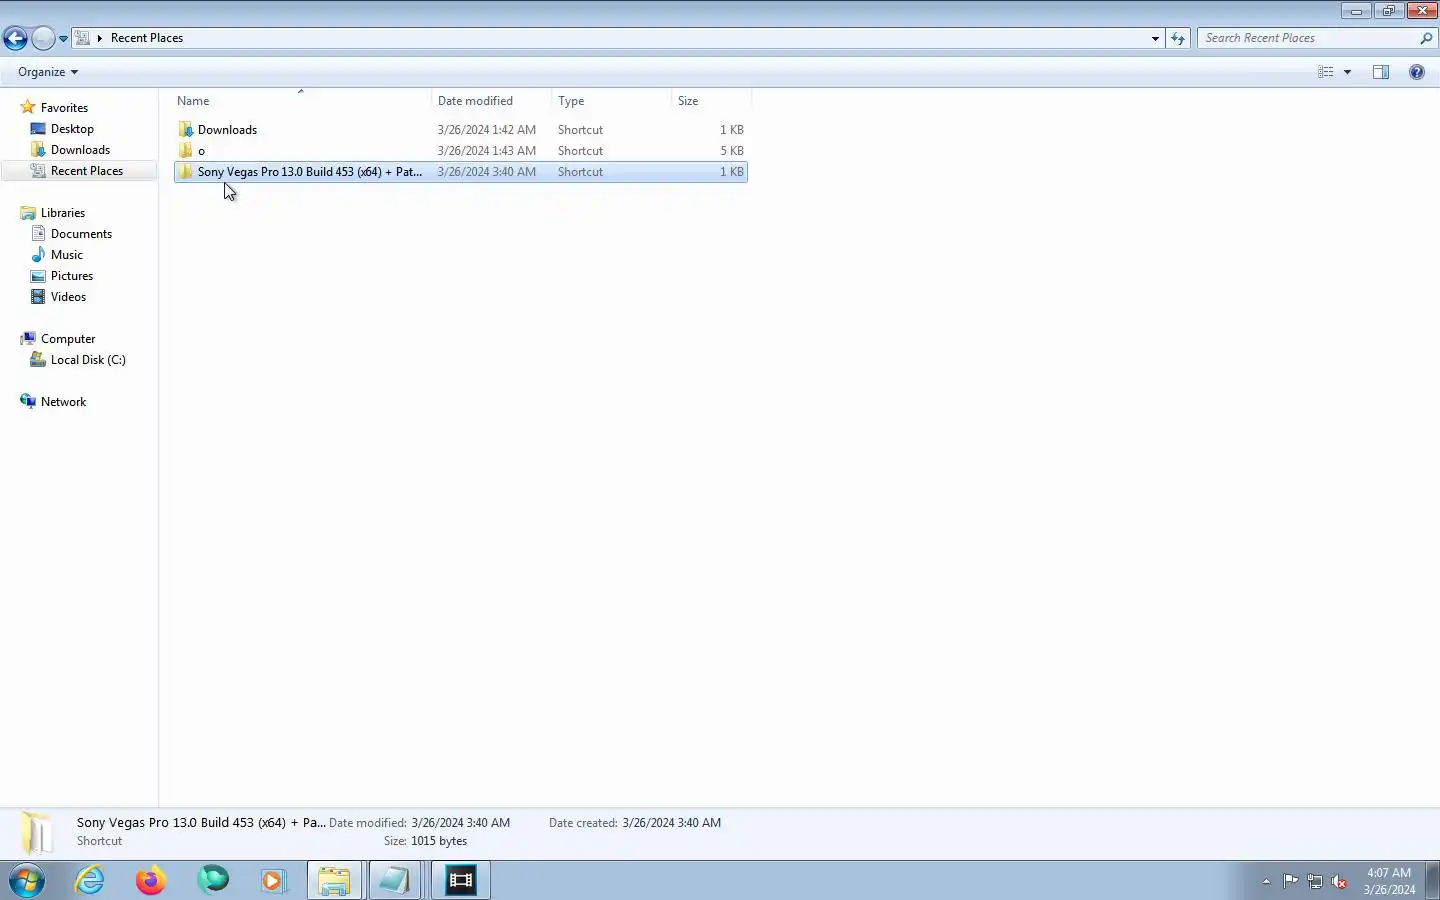Expand the address bar history dropdown
Screen dimensions: 1440x900
pyautogui.click(x=1155, y=38)
